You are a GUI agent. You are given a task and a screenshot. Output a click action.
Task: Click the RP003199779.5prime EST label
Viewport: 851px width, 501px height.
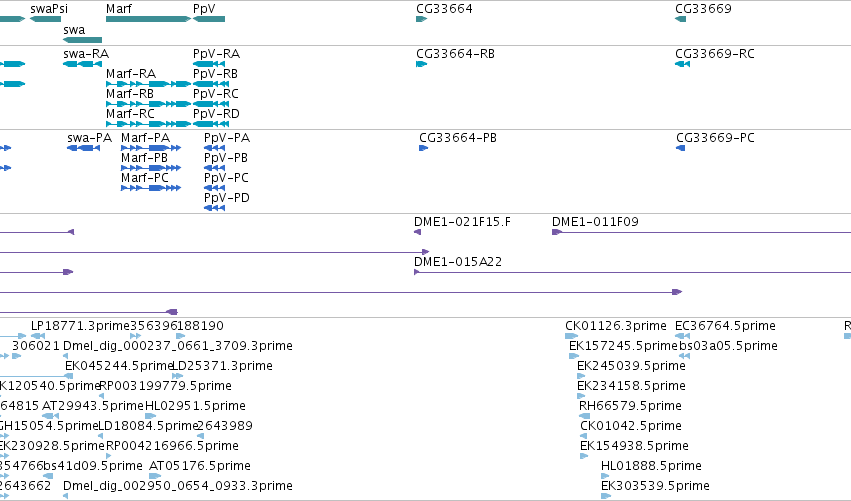165,386
